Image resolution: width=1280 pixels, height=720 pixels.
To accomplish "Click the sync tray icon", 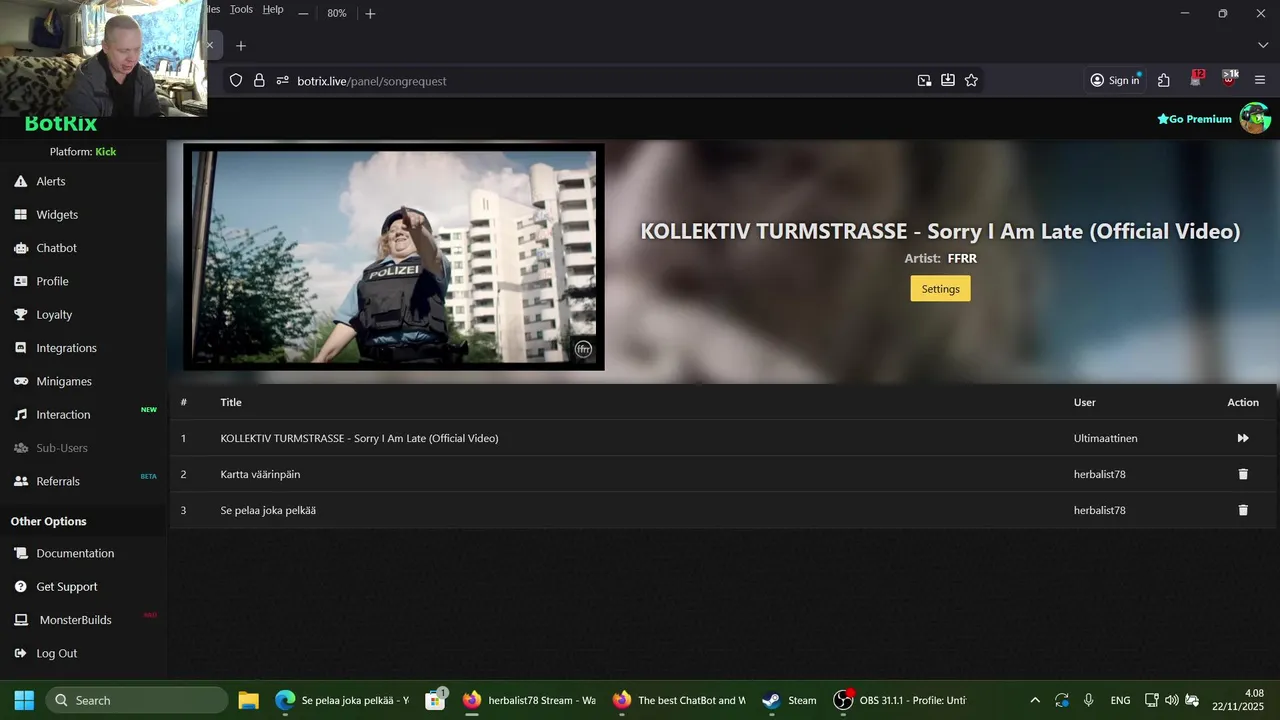I will [1062, 700].
